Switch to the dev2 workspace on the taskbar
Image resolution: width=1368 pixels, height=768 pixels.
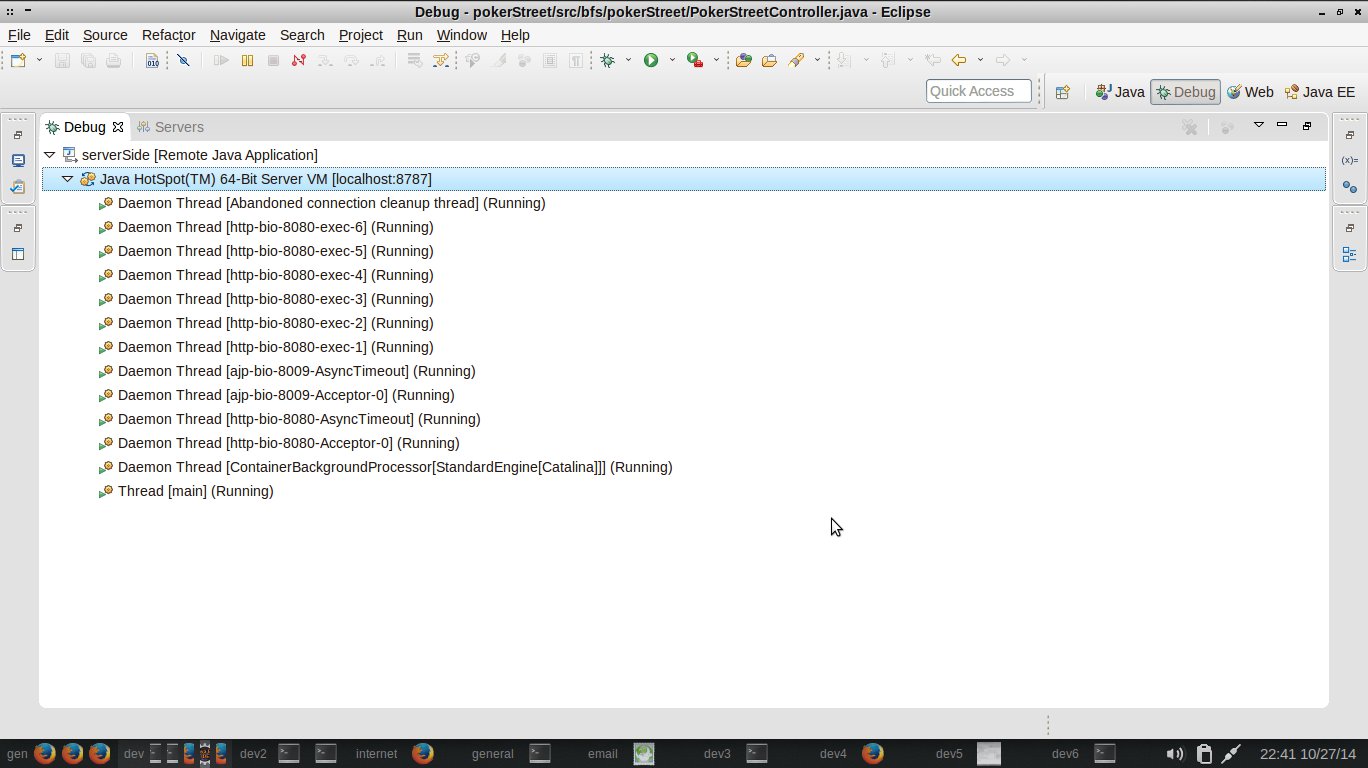(253, 753)
